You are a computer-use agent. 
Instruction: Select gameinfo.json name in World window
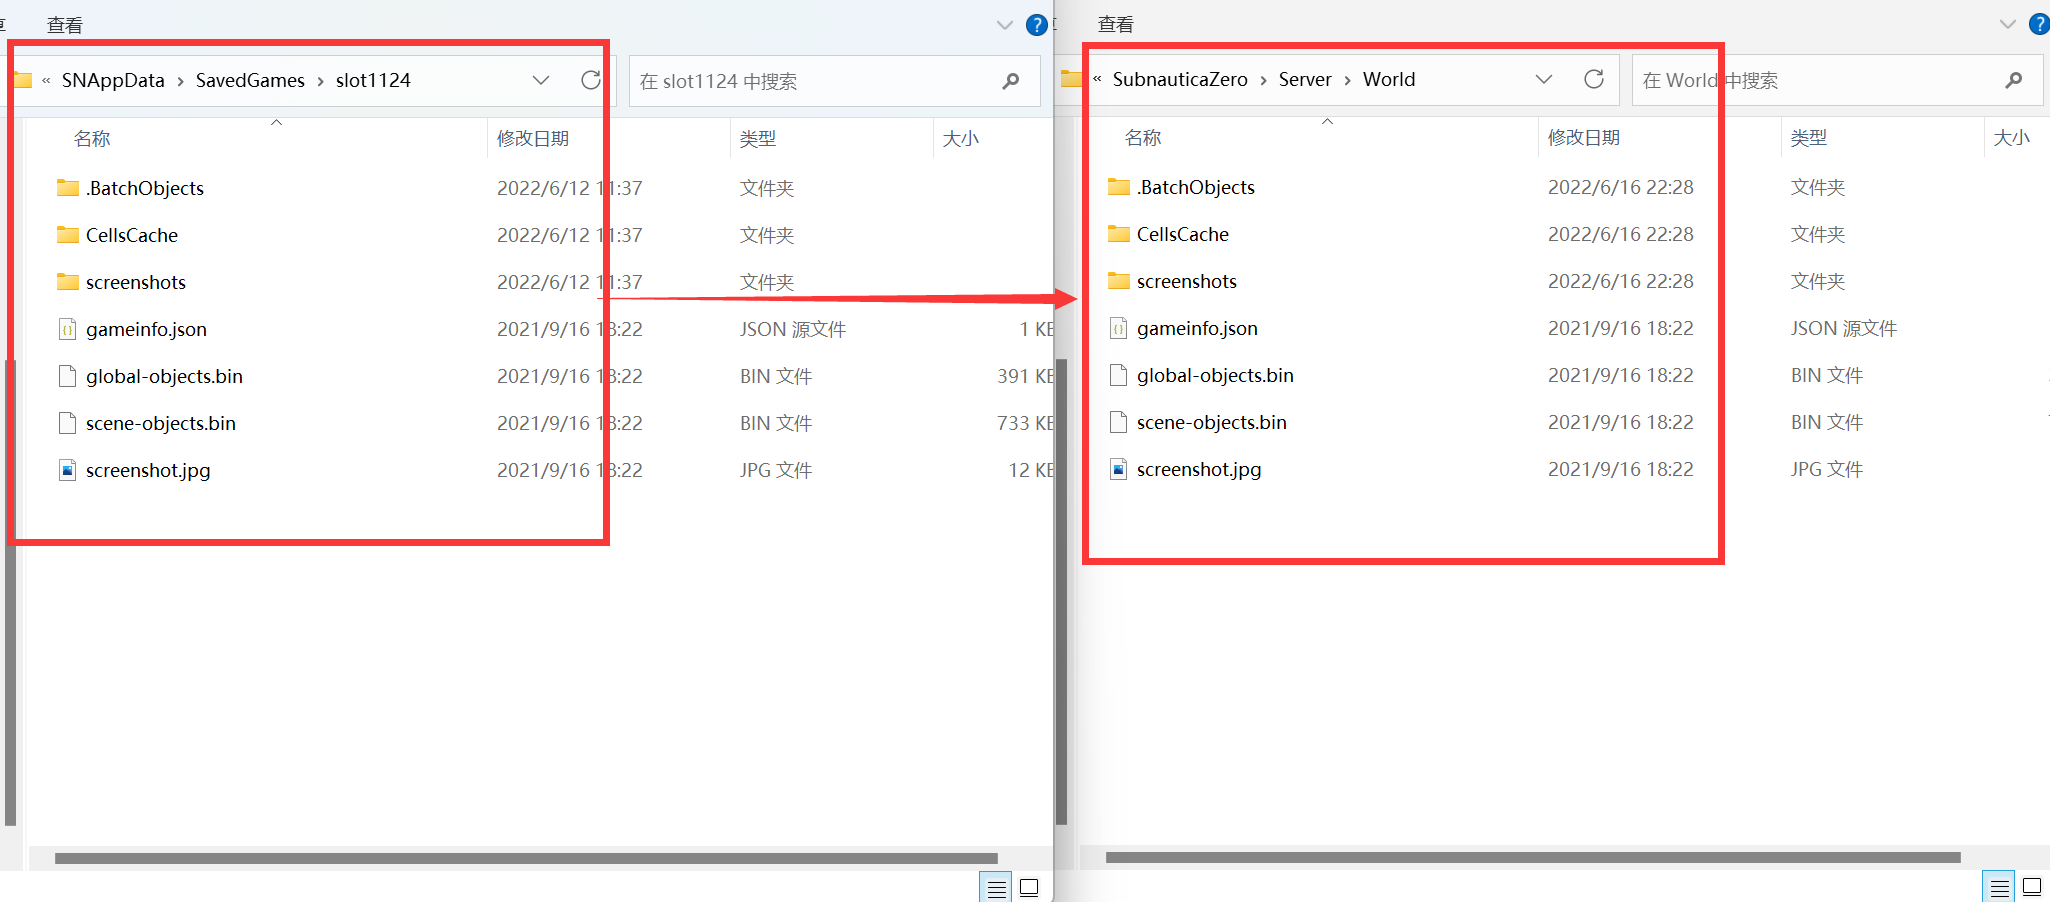1197,328
